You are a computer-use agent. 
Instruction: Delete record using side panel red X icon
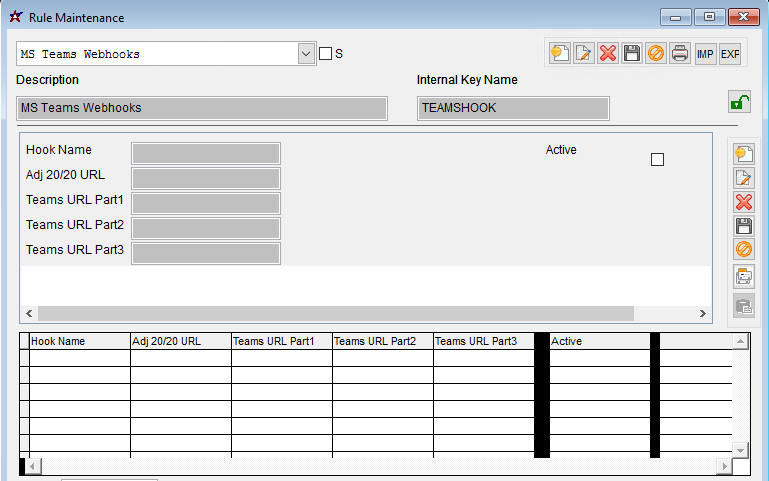point(744,202)
